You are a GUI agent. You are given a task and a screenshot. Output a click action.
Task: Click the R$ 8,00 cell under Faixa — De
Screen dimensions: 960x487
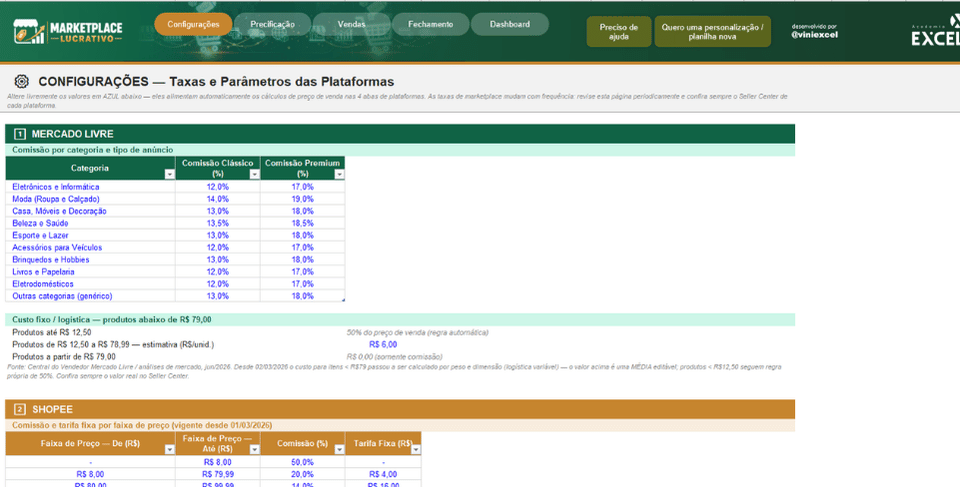tap(91, 474)
